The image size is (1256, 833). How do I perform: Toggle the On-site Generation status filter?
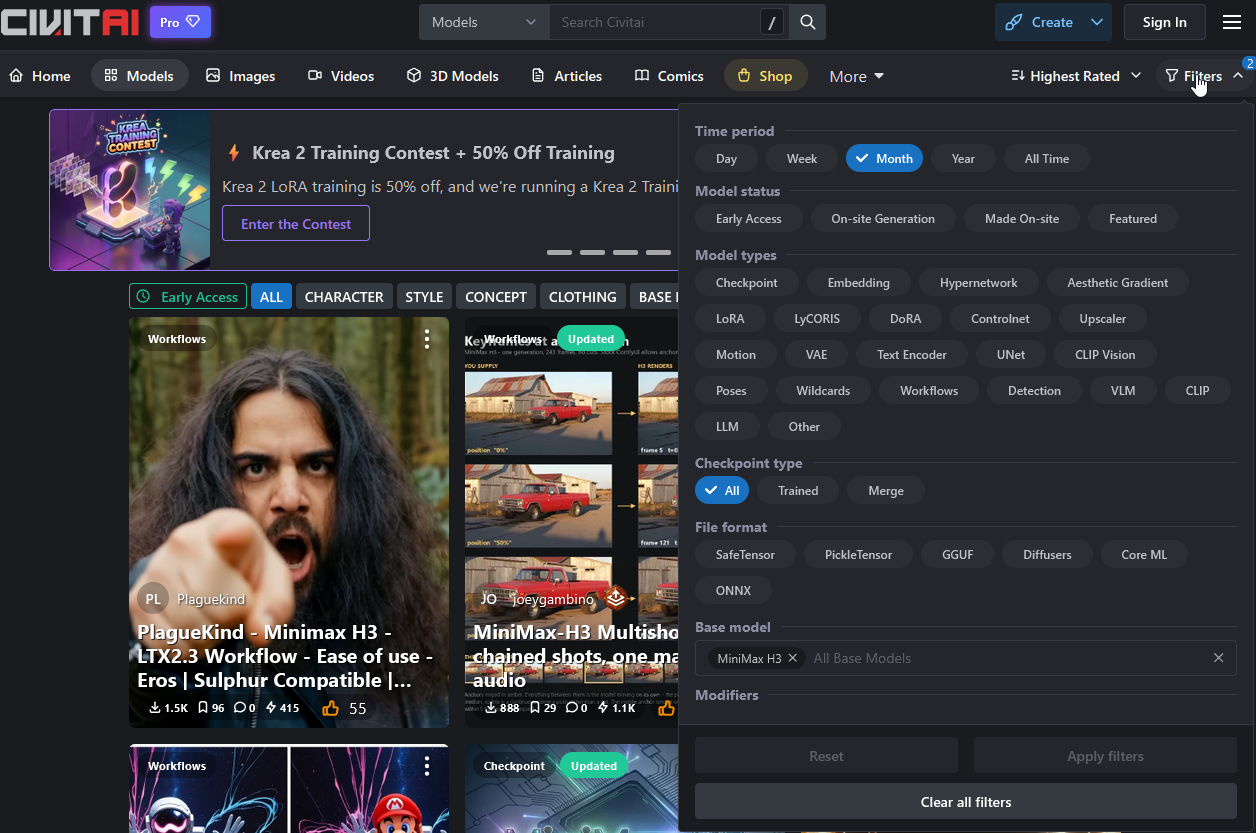pos(883,218)
